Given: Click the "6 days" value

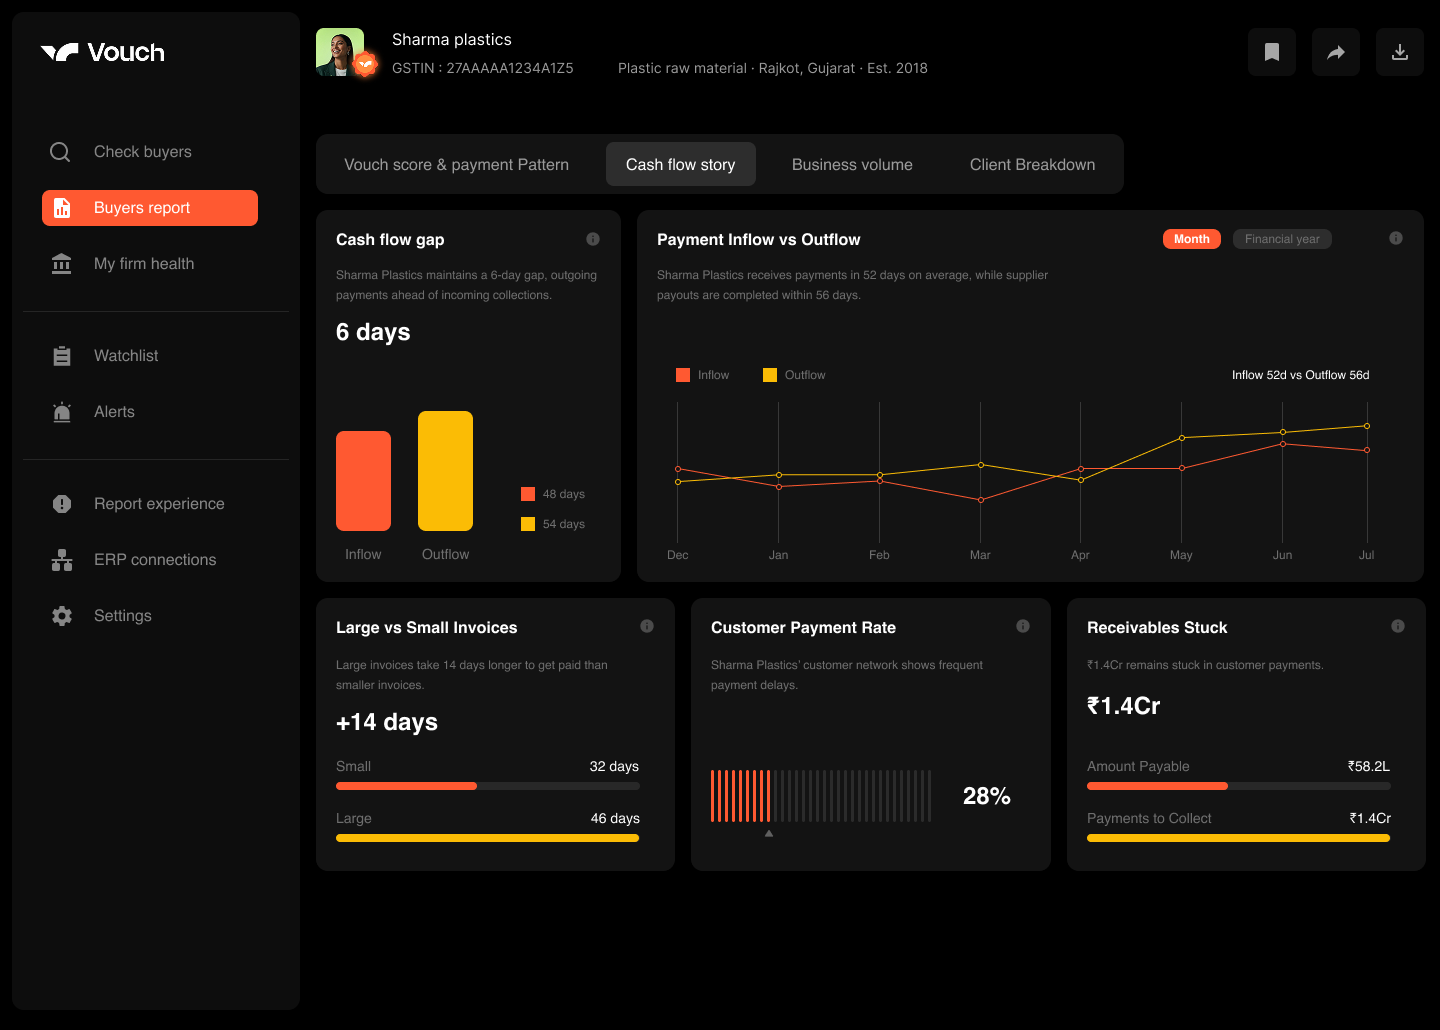Looking at the screenshot, I should (x=373, y=332).
